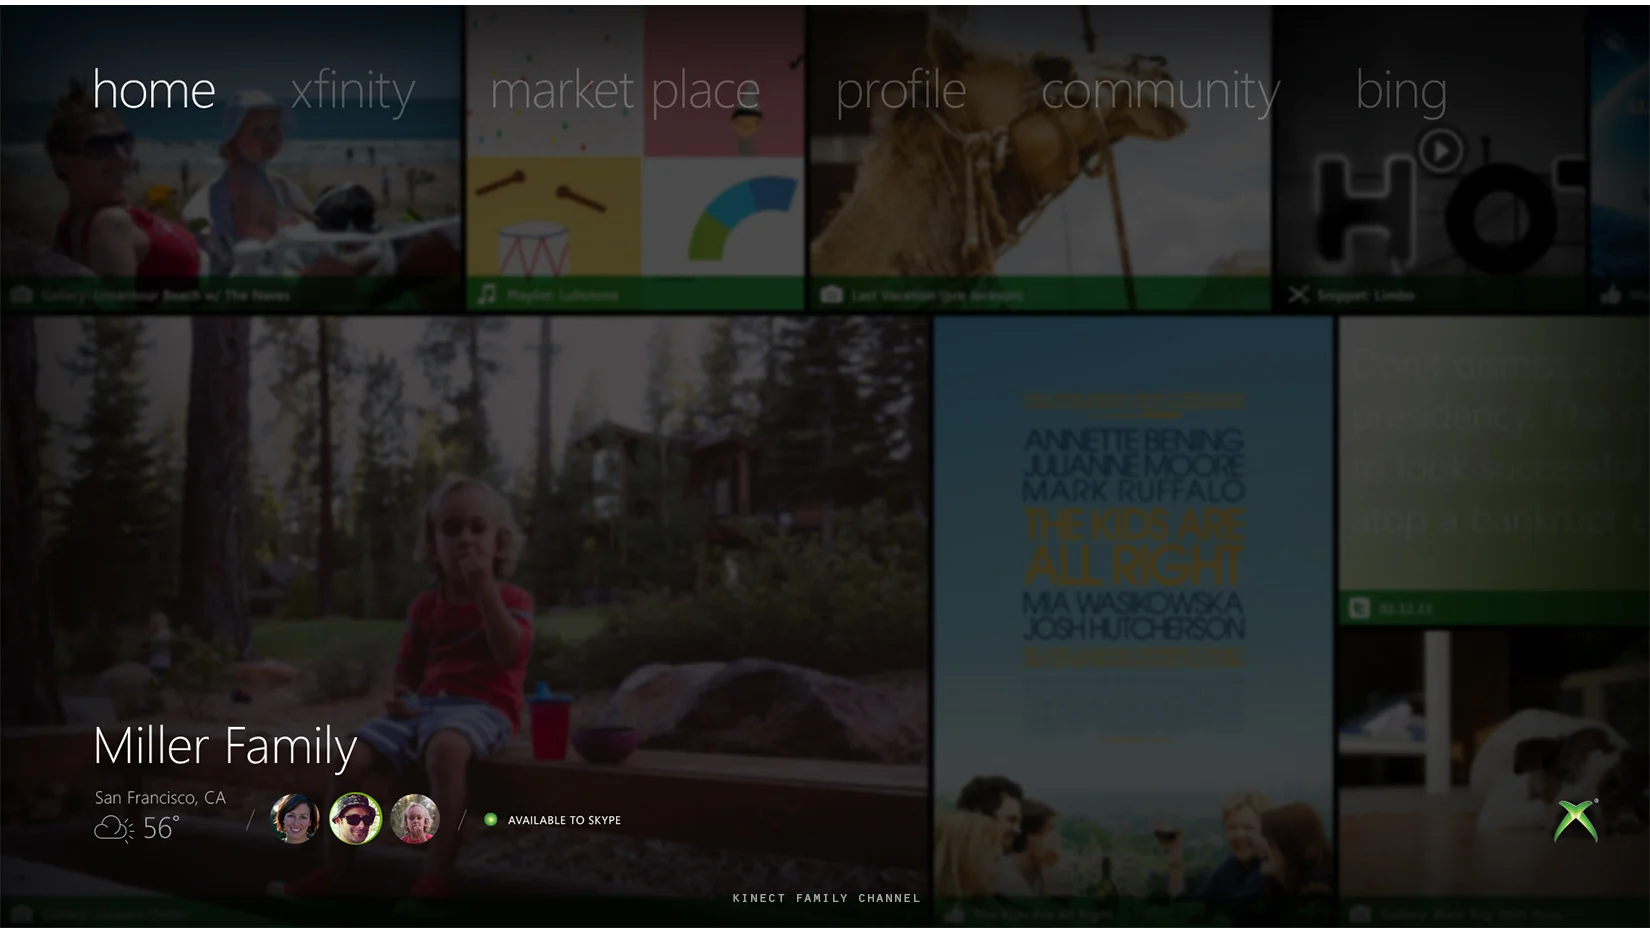The image size is (1650, 928).
Task: Click the green Skype availability dot
Action: (490, 819)
